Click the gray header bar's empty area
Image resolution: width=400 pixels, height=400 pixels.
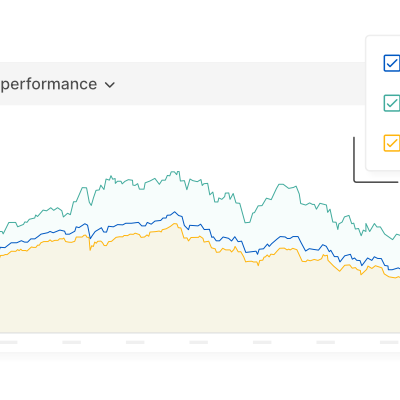[x=233, y=83]
